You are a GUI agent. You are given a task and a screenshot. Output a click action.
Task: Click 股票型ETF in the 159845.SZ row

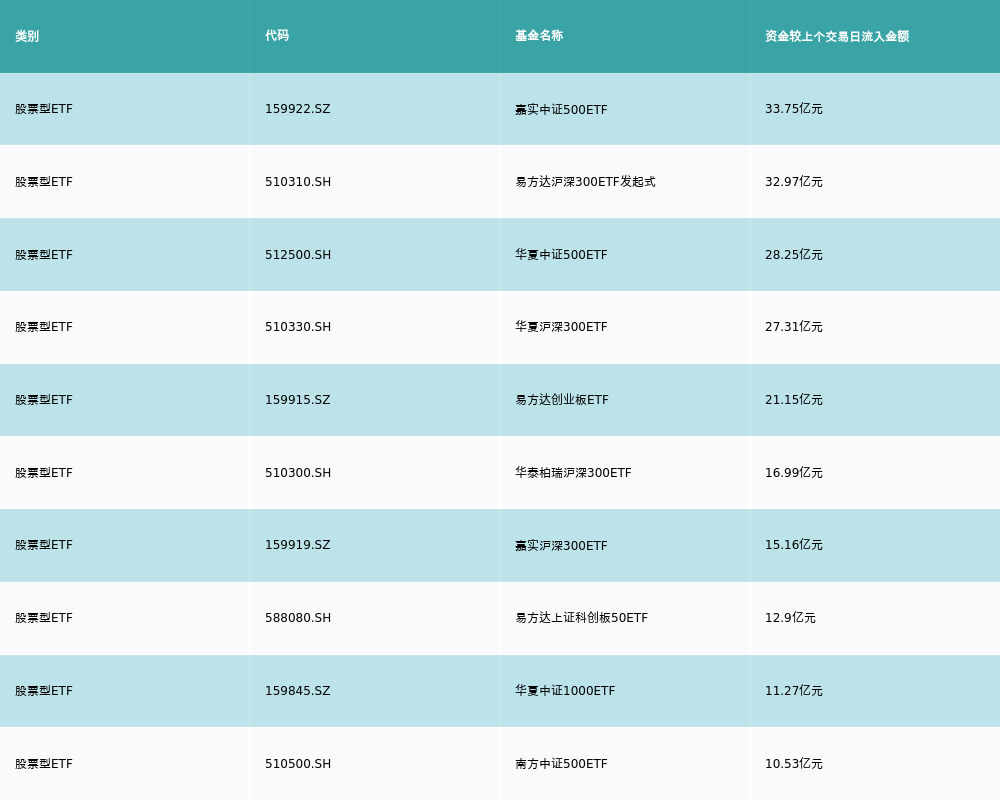tap(44, 691)
